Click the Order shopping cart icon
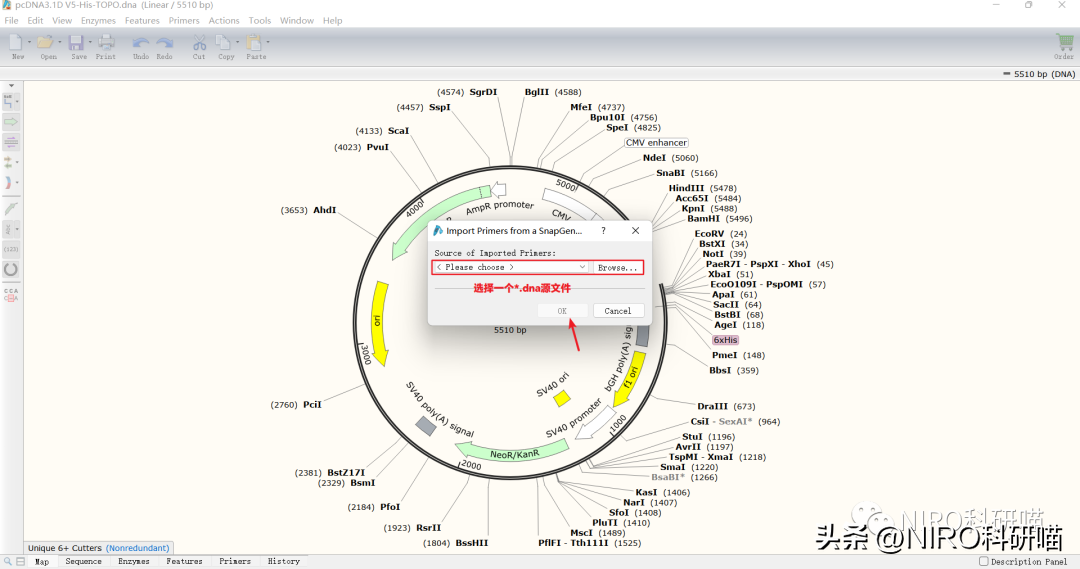 click(x=1064, y=43)
